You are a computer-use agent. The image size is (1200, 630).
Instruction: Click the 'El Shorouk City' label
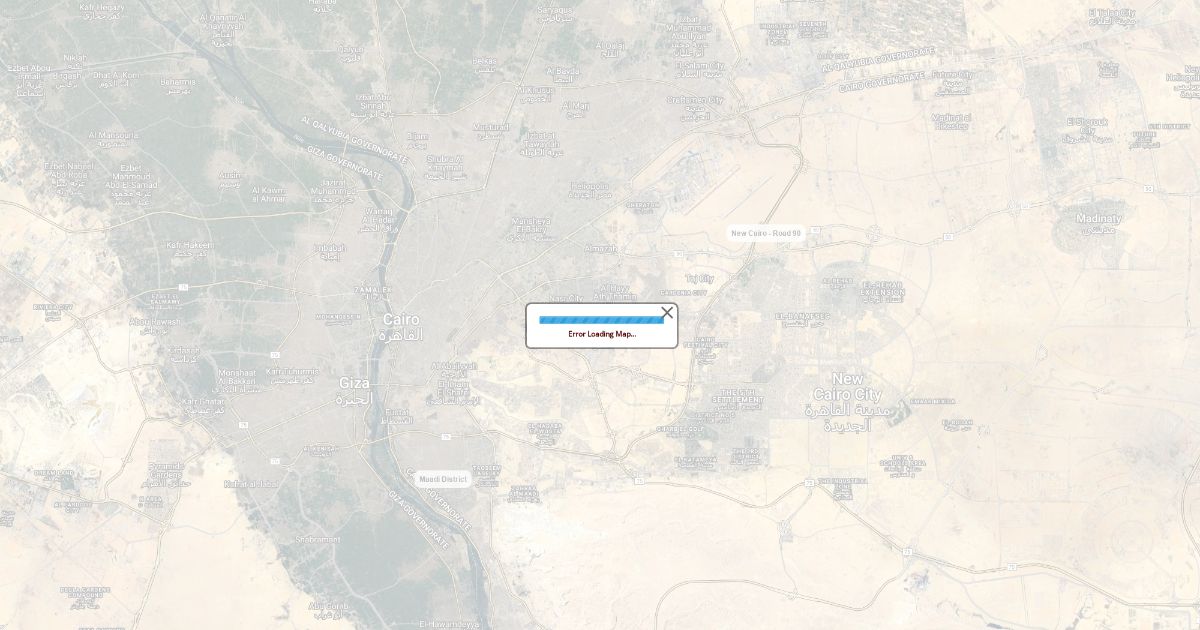(x=1087, y=126)
